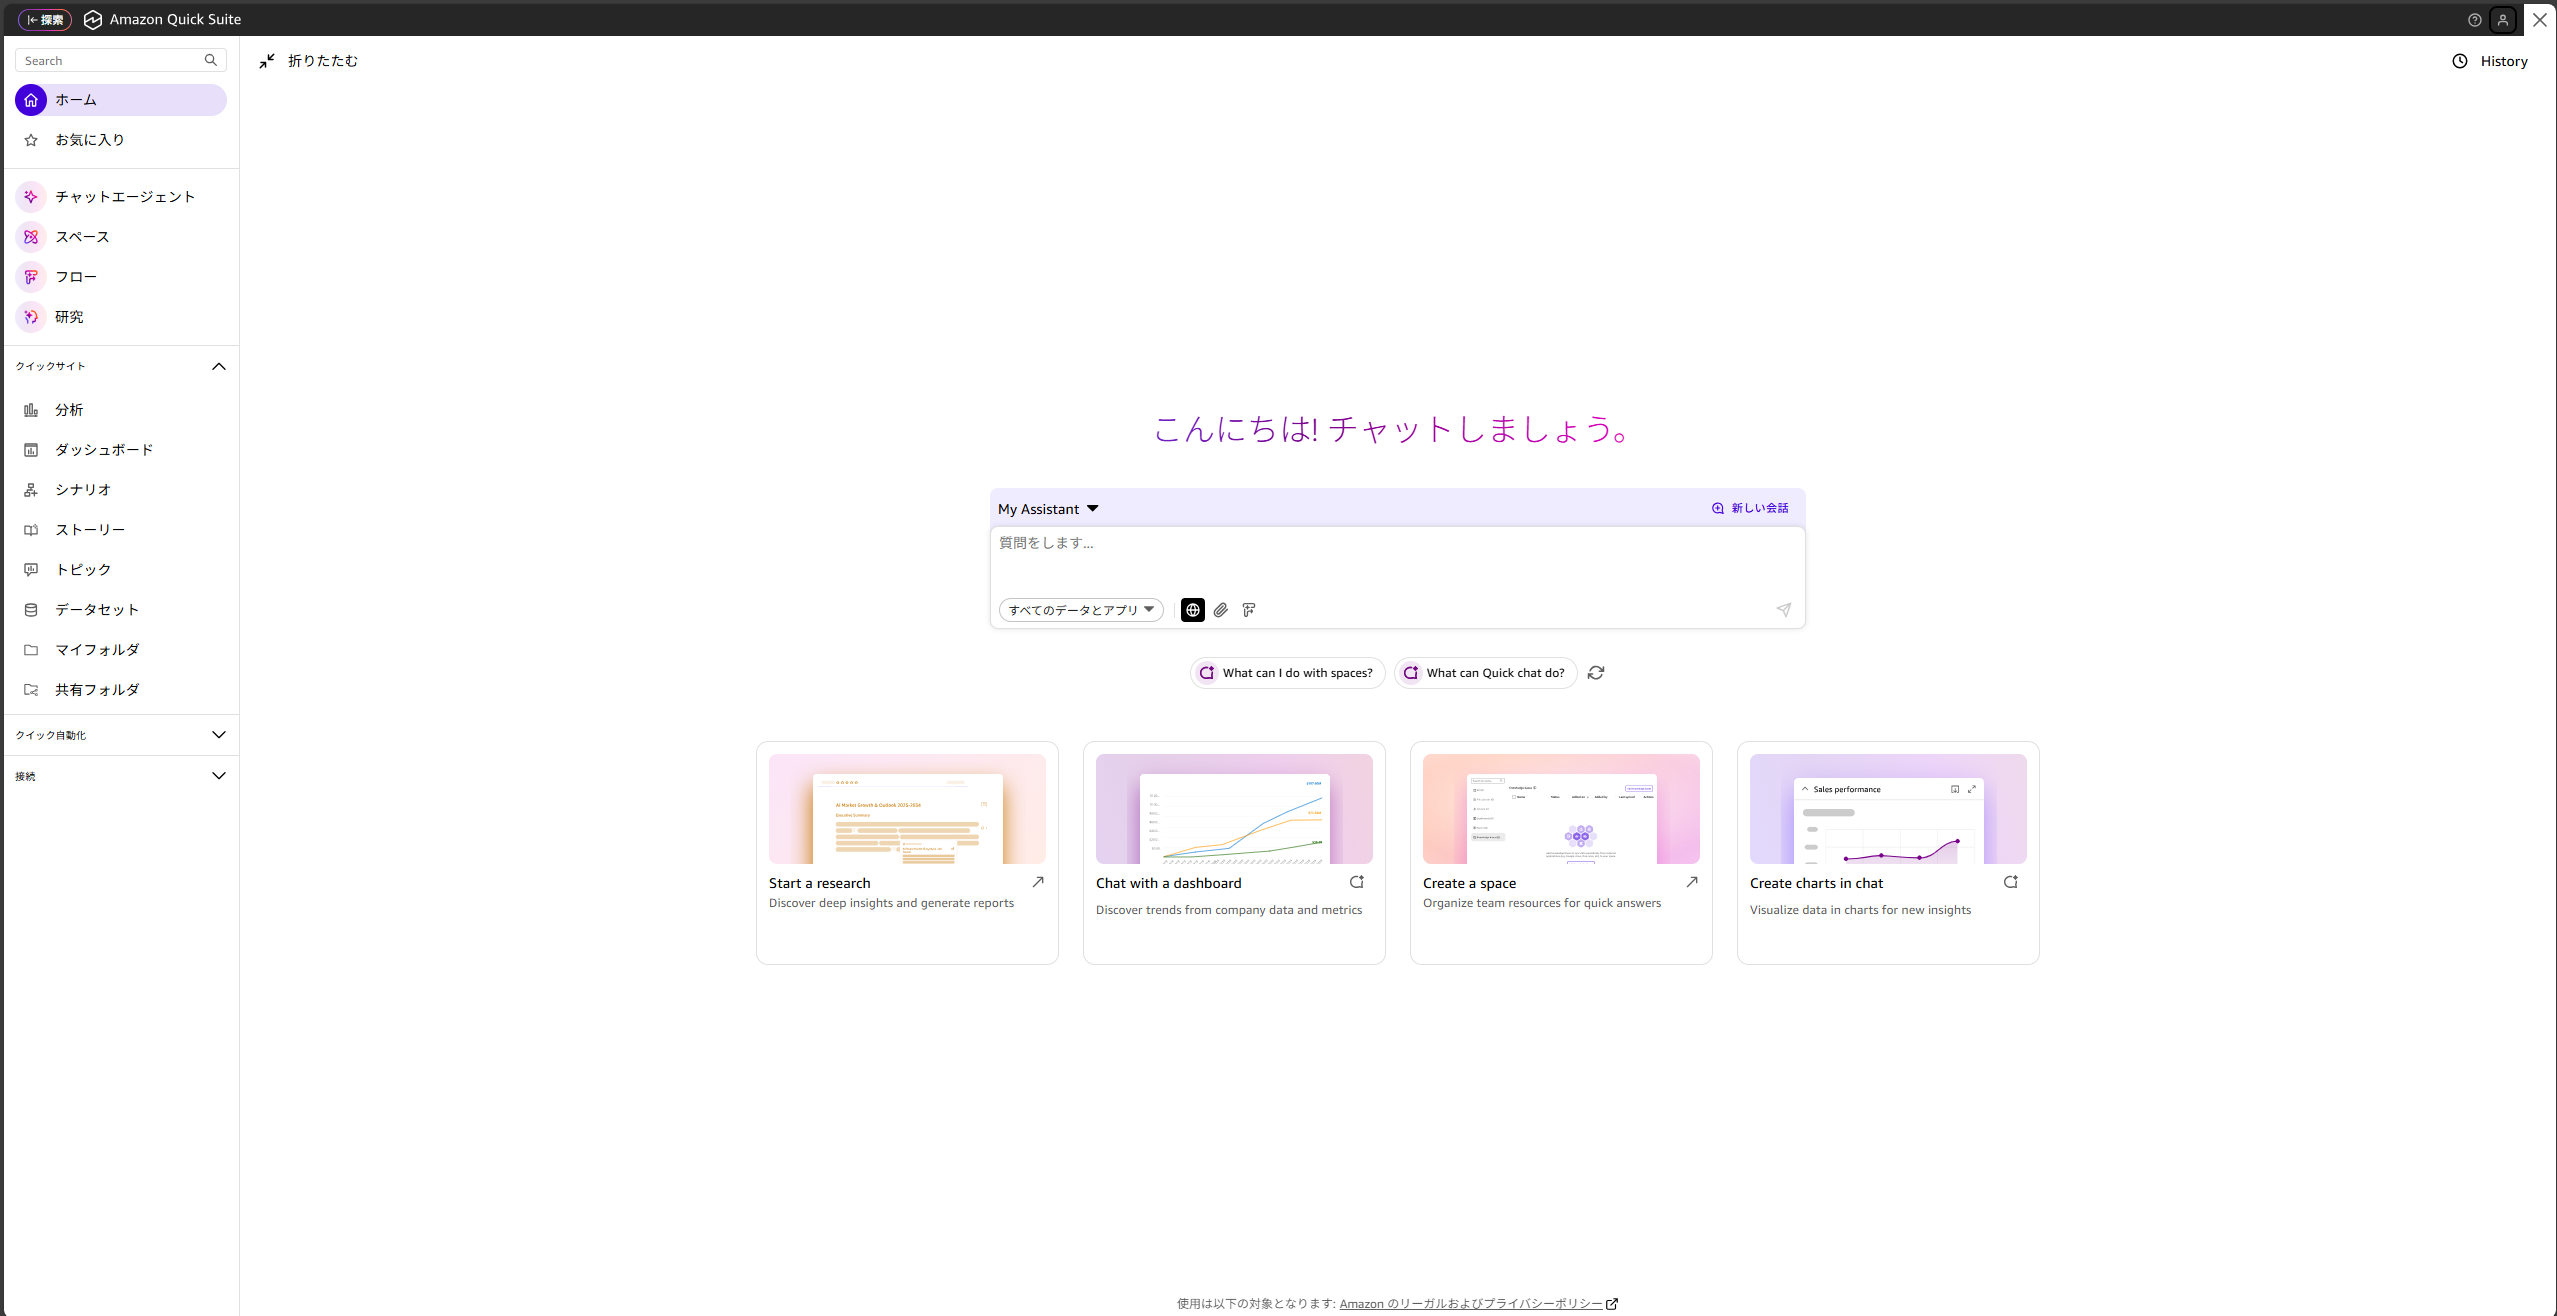
Task: Start a 新しい会話 conversation
Action: [x=1750, y=508]
